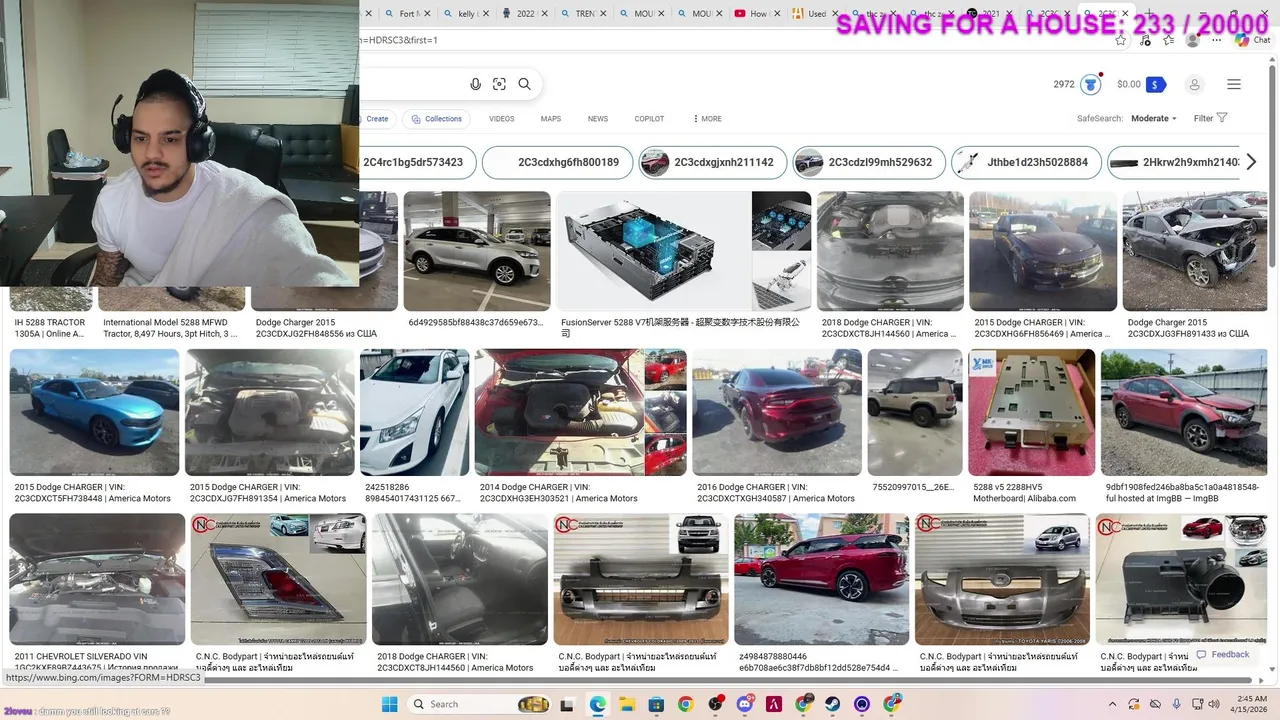The image size is (1280, 720).
Task: Click the Create button
Action: (x=376, y=119)
